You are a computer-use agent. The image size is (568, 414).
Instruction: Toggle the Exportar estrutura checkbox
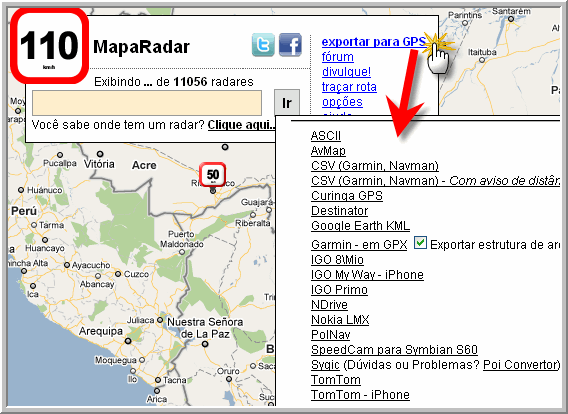pos(420,243)
